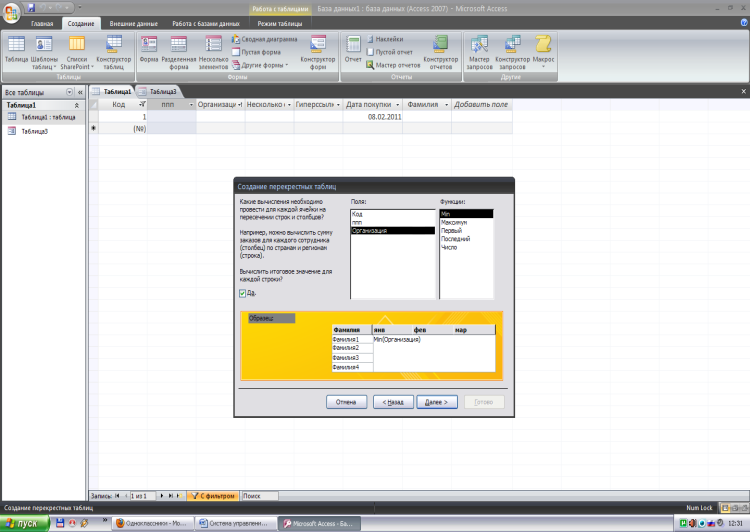Open the пуск Start button

tap(24, 523)
